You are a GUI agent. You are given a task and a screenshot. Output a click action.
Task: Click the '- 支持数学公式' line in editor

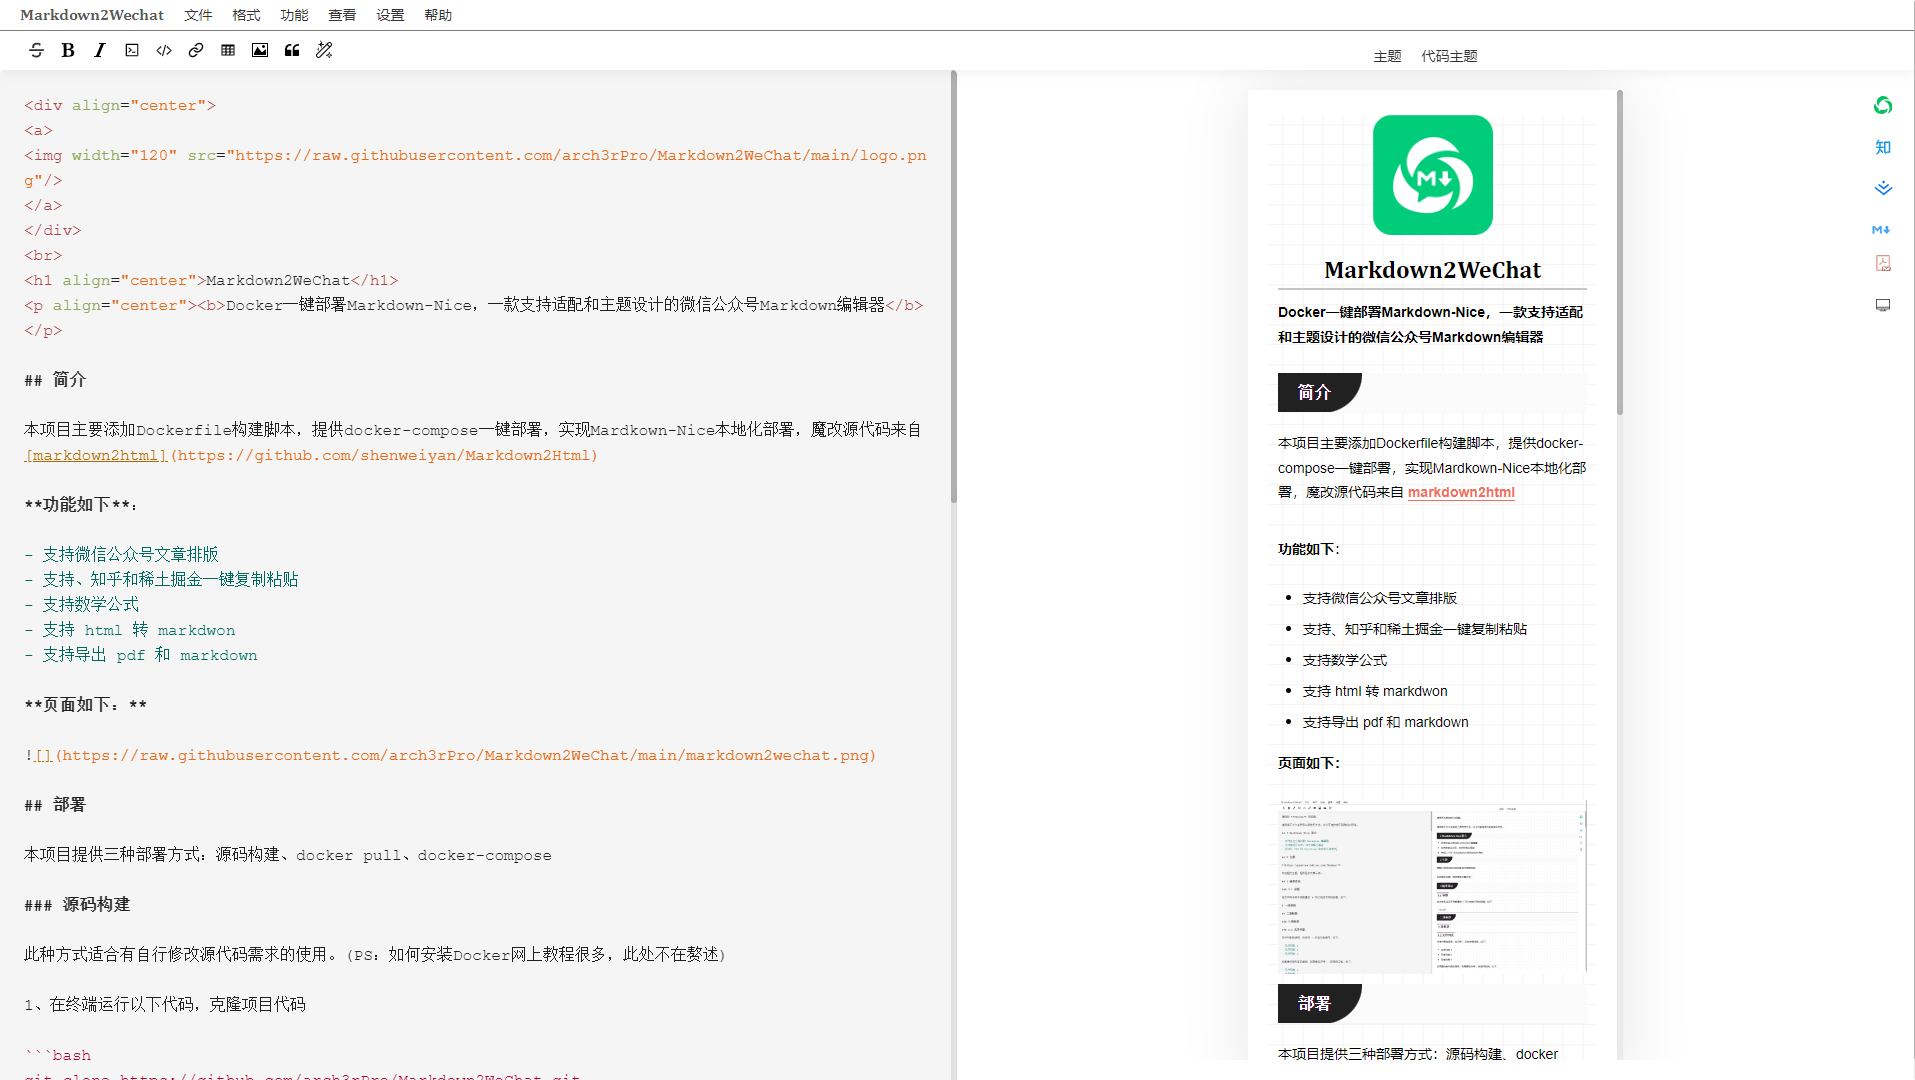point(82,605)
